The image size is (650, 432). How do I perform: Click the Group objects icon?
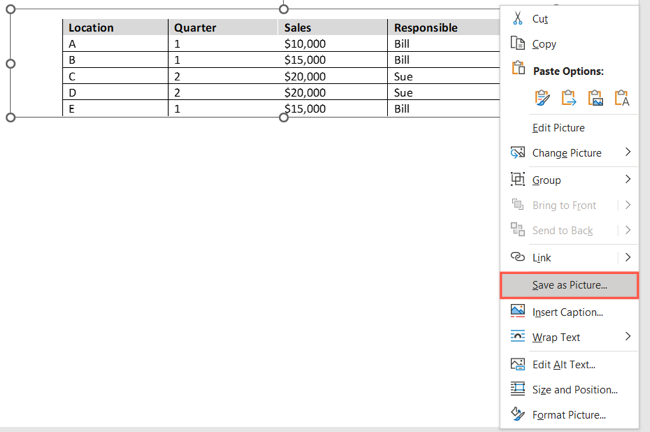(x=517, y=179)
